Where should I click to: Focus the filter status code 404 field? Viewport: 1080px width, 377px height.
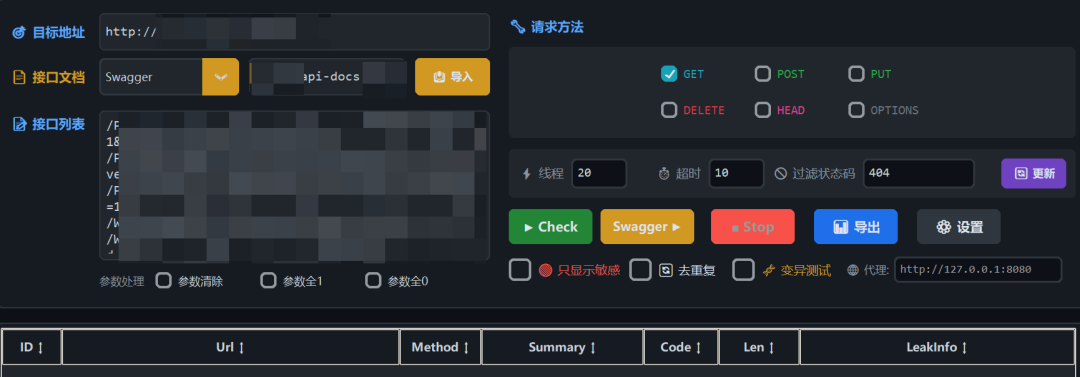[918, 174]
